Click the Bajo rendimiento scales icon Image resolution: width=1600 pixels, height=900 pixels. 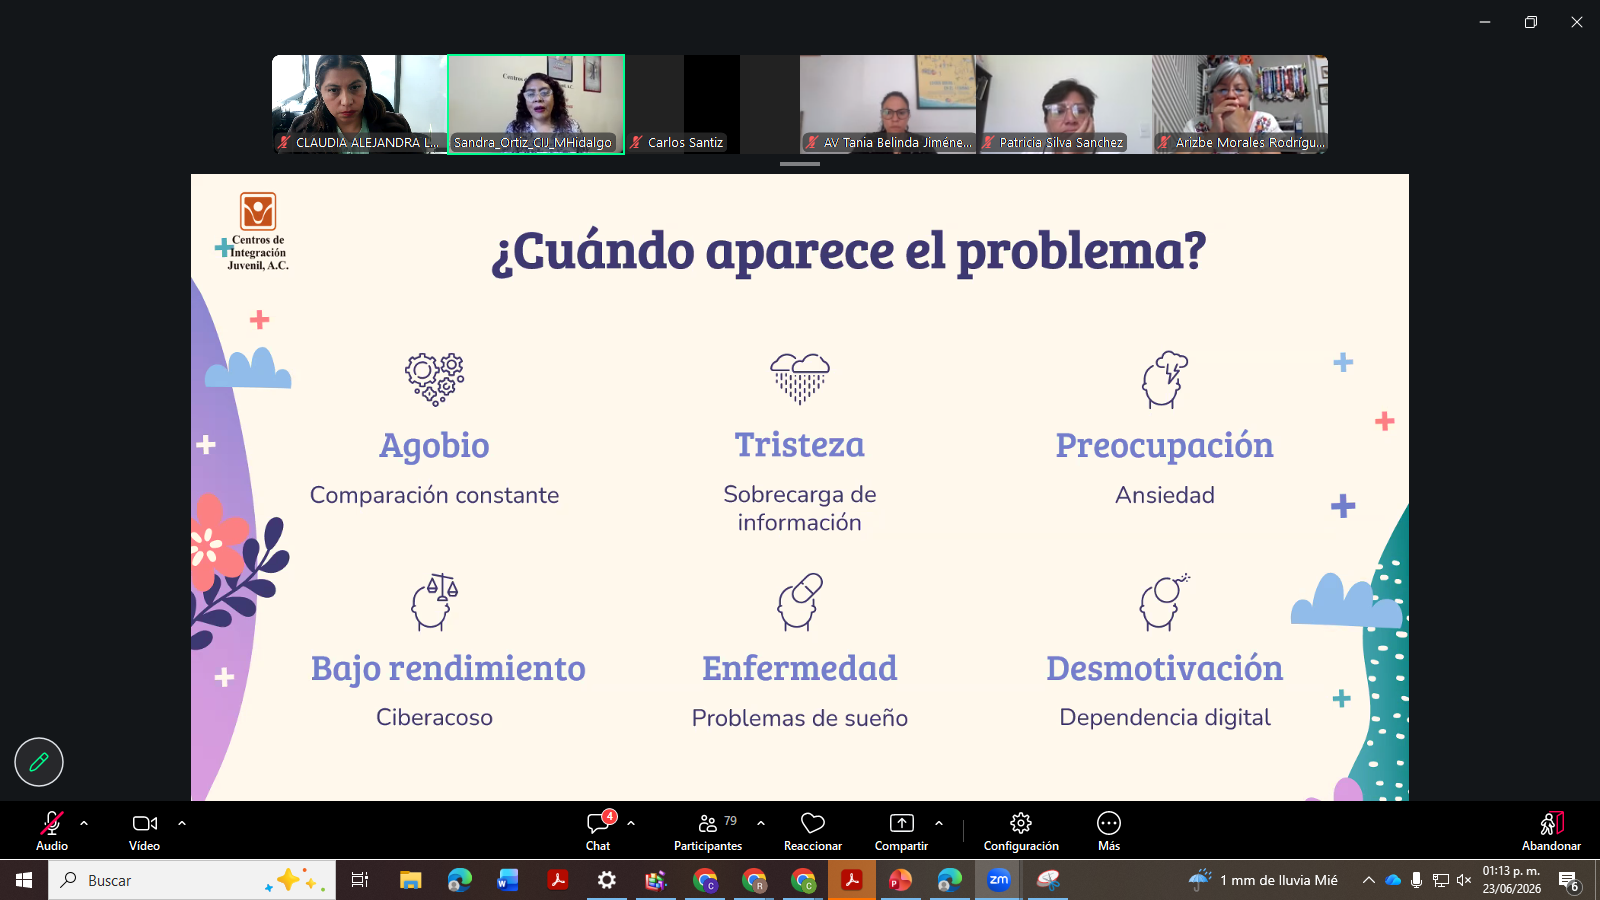(435, 601)
